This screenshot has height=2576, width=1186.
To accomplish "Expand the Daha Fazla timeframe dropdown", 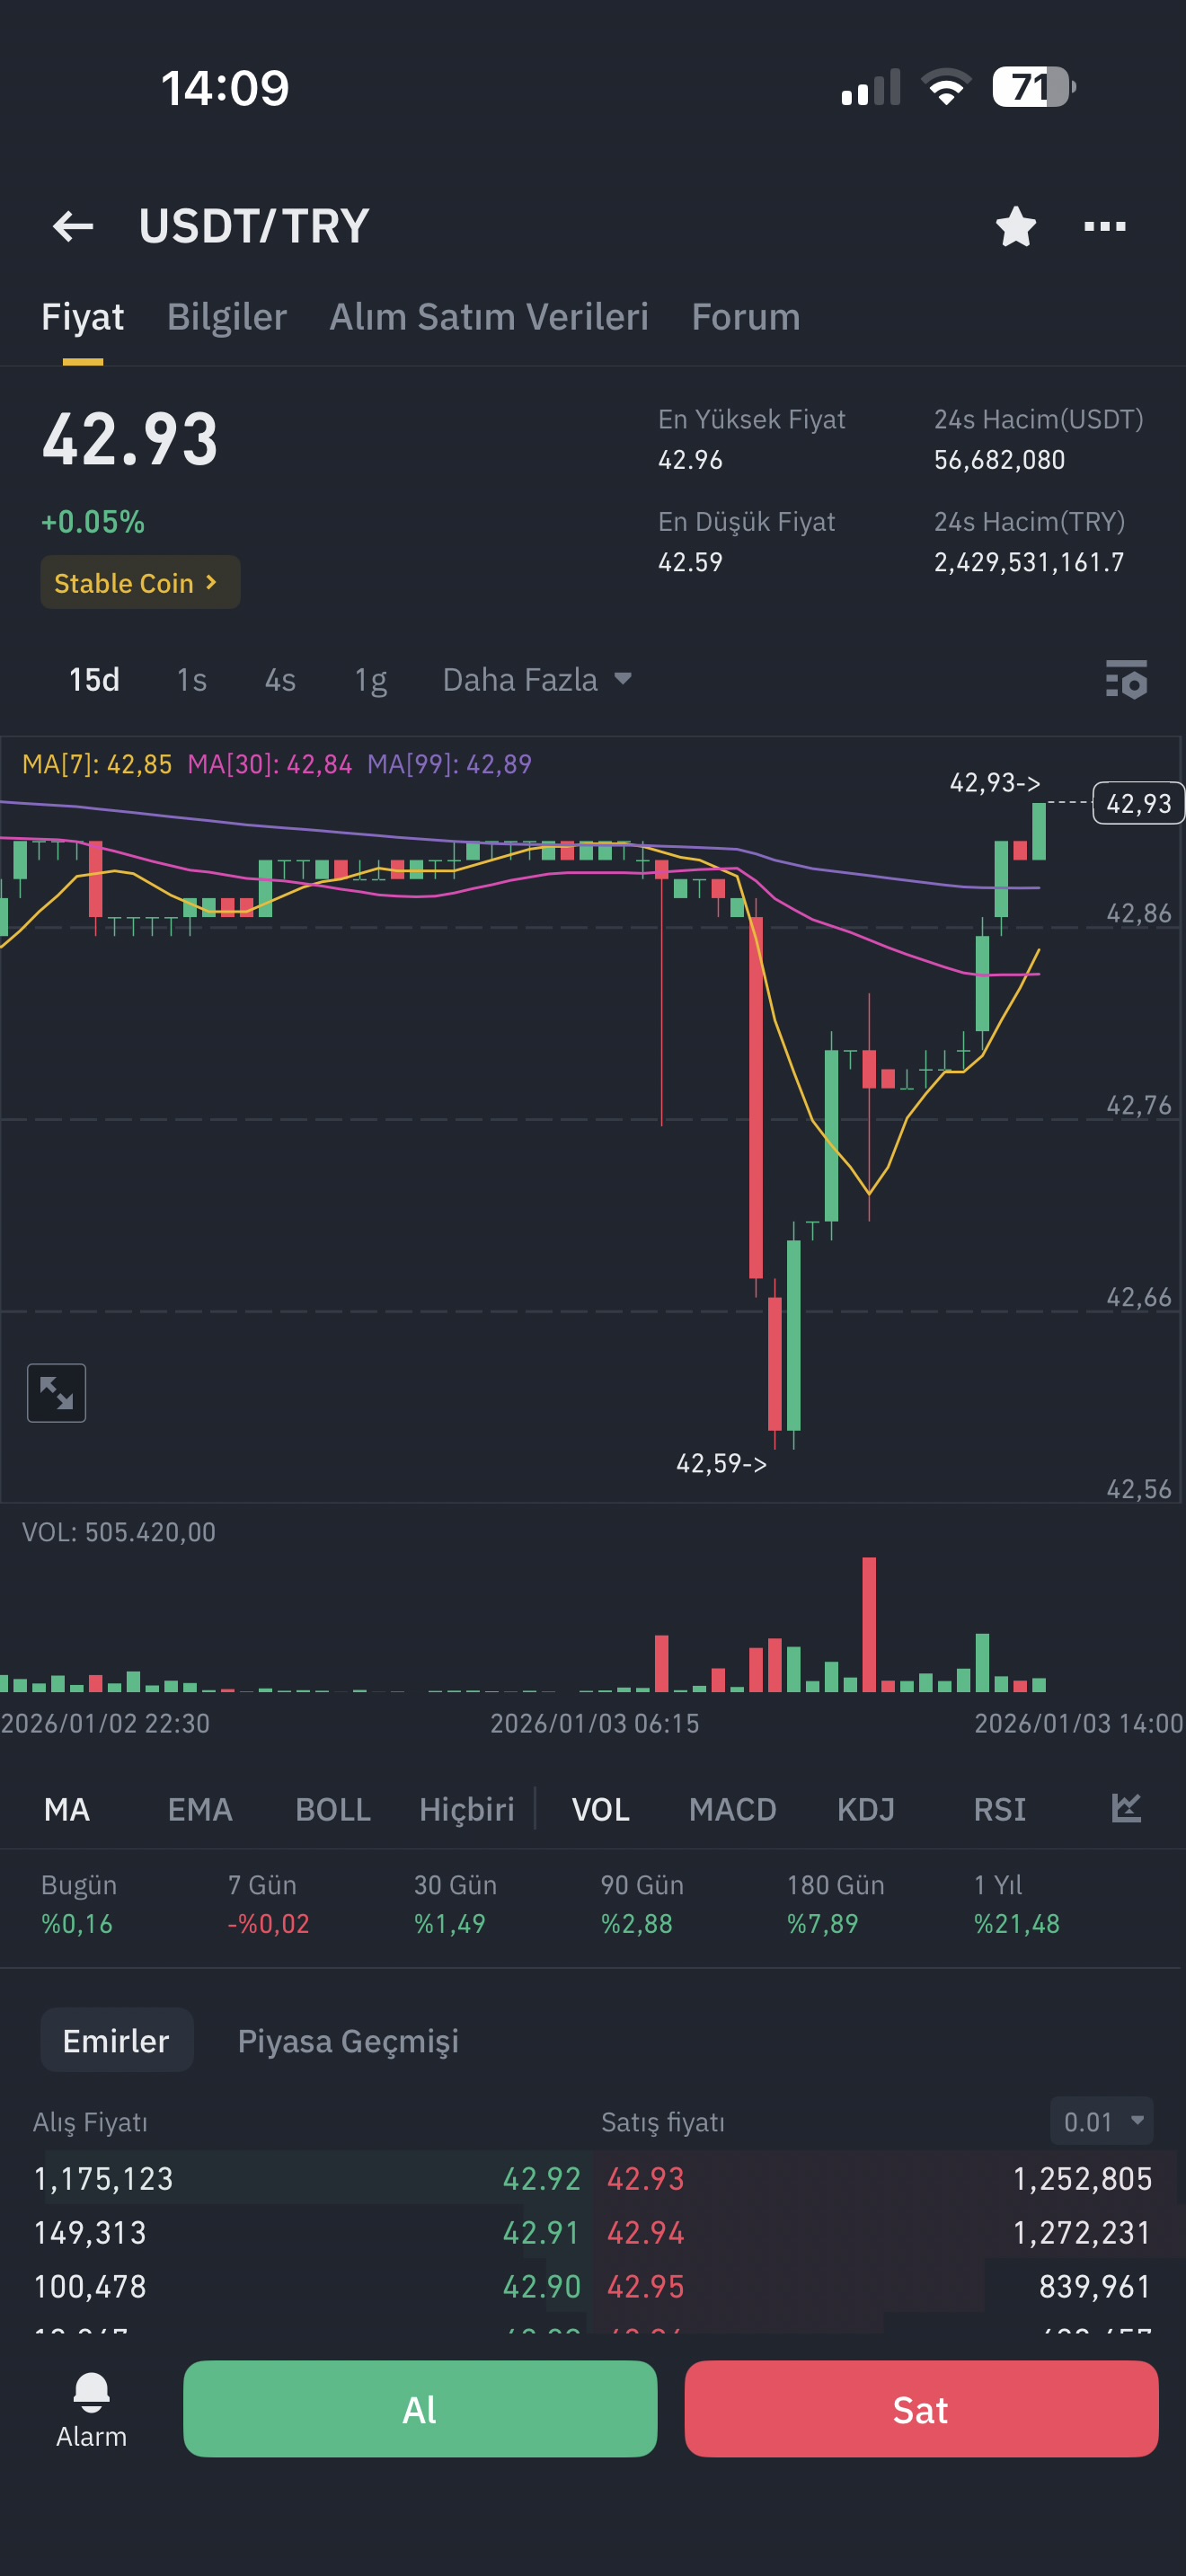I will tap(537, 680).
